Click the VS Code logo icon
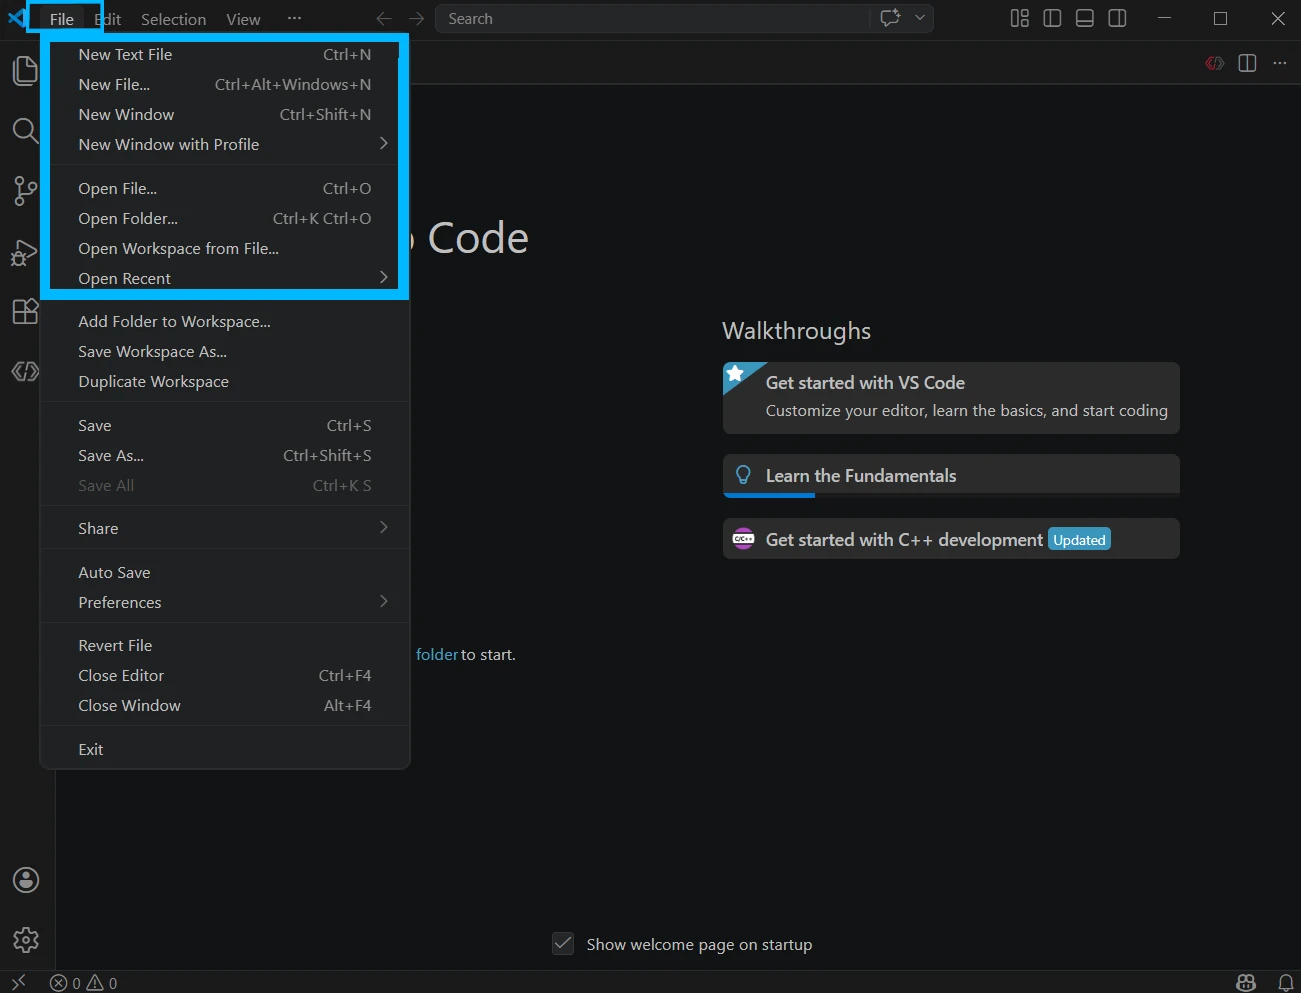This screenshot has height=993, width=1301. click(x=16, y=18)
